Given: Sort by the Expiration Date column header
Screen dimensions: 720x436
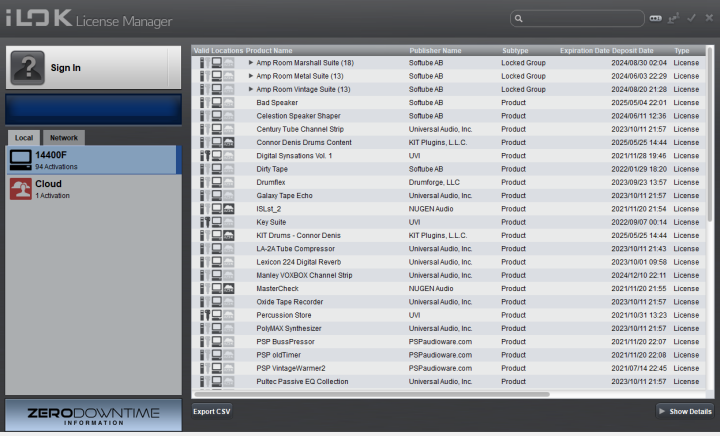Looking at the screenshot, I should point(585,50).
